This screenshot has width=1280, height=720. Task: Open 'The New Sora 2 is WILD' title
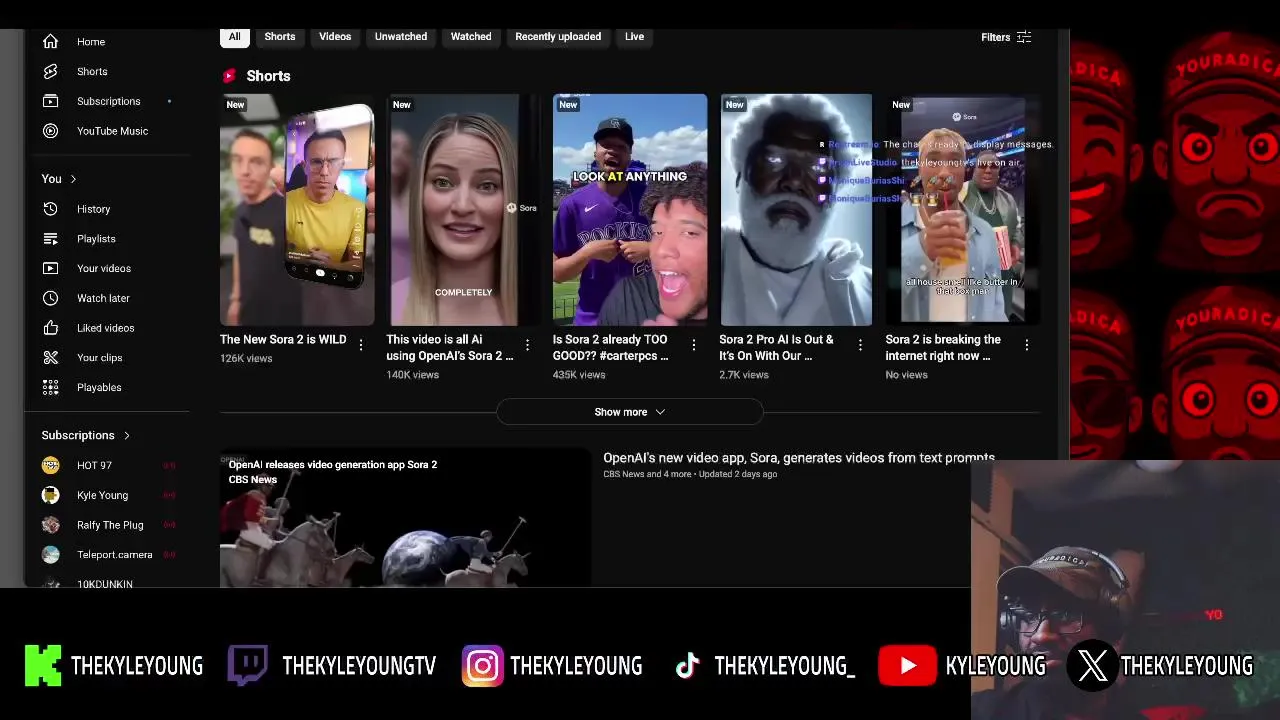click(283, 340)
